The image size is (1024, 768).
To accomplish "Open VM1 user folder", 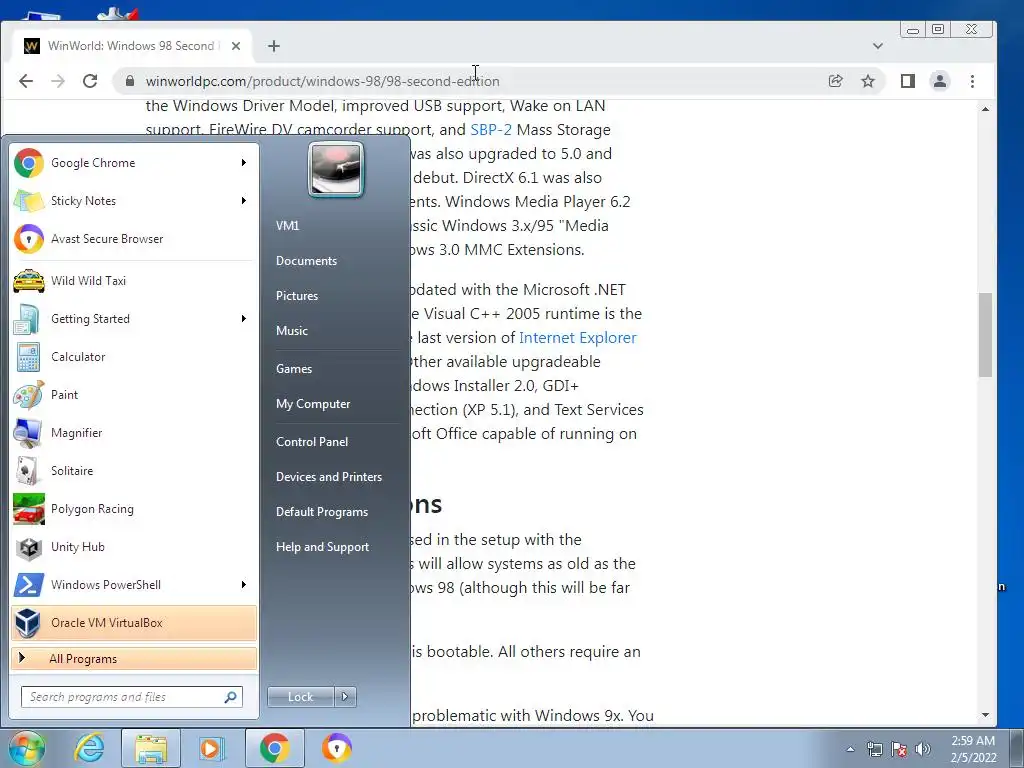I will [287, 226].
